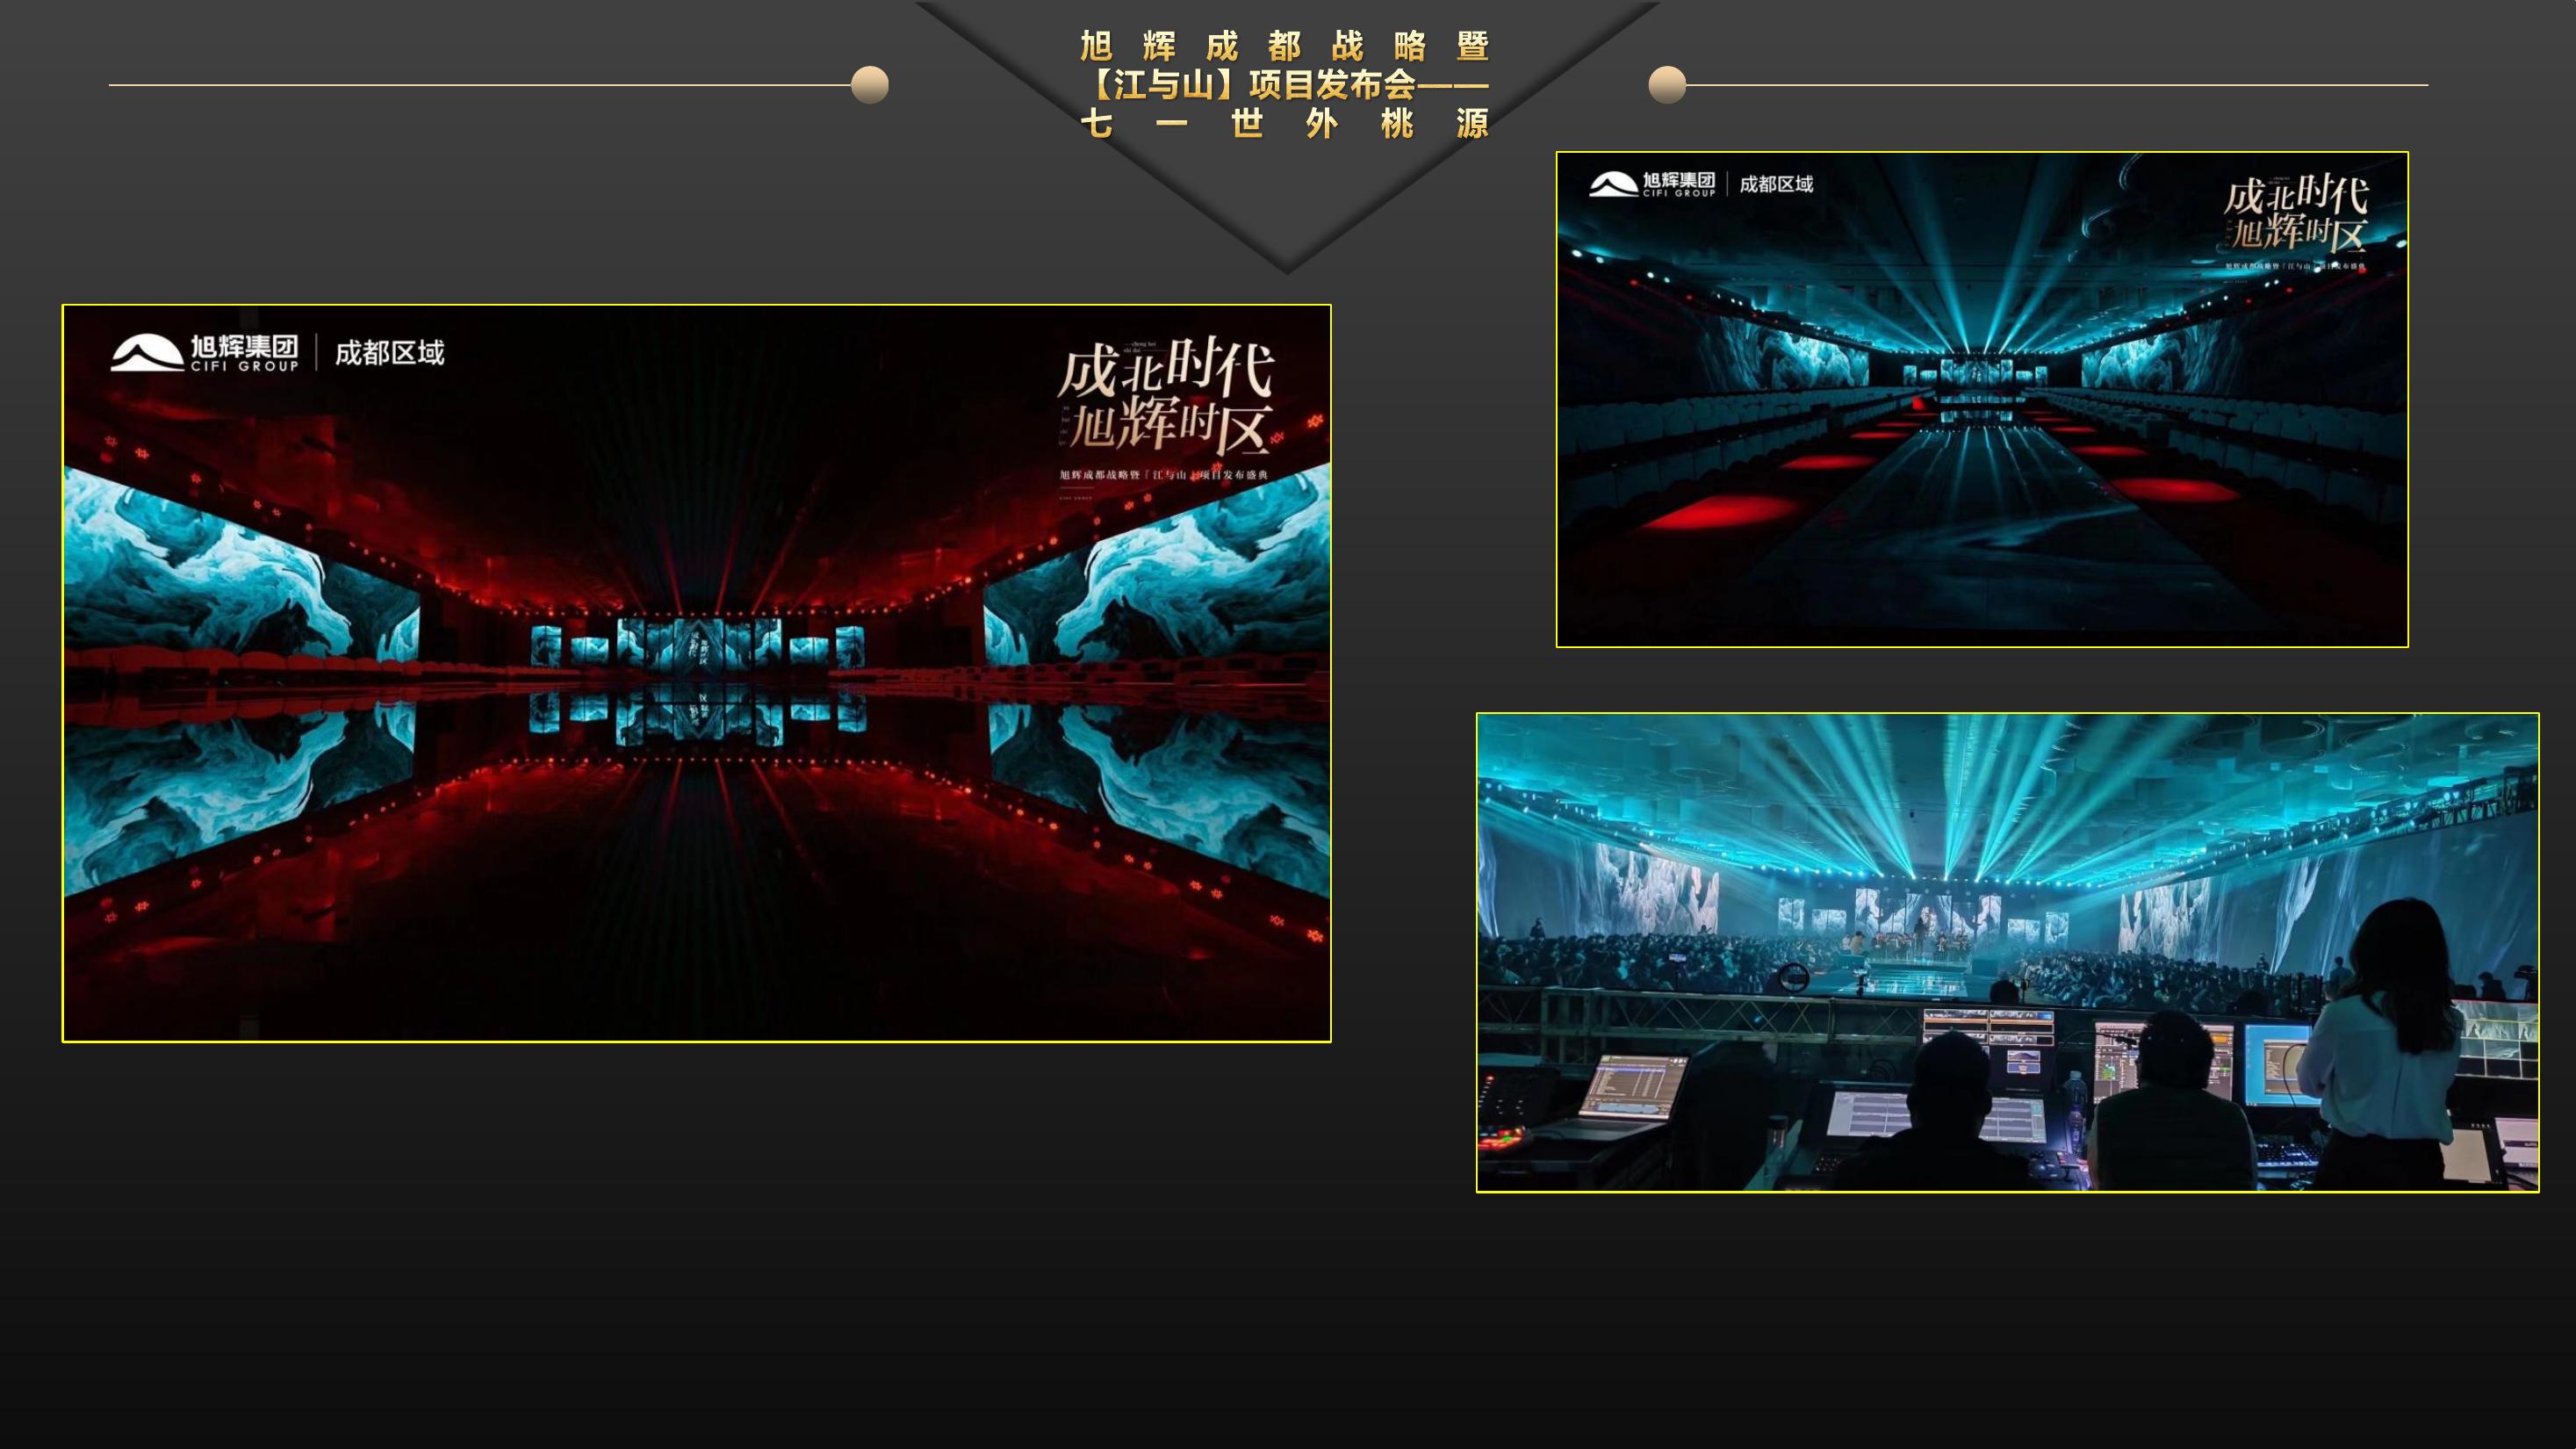Select the top-right blue beam stage image
The image size is (2576, 1449).
coord(1982,399)
